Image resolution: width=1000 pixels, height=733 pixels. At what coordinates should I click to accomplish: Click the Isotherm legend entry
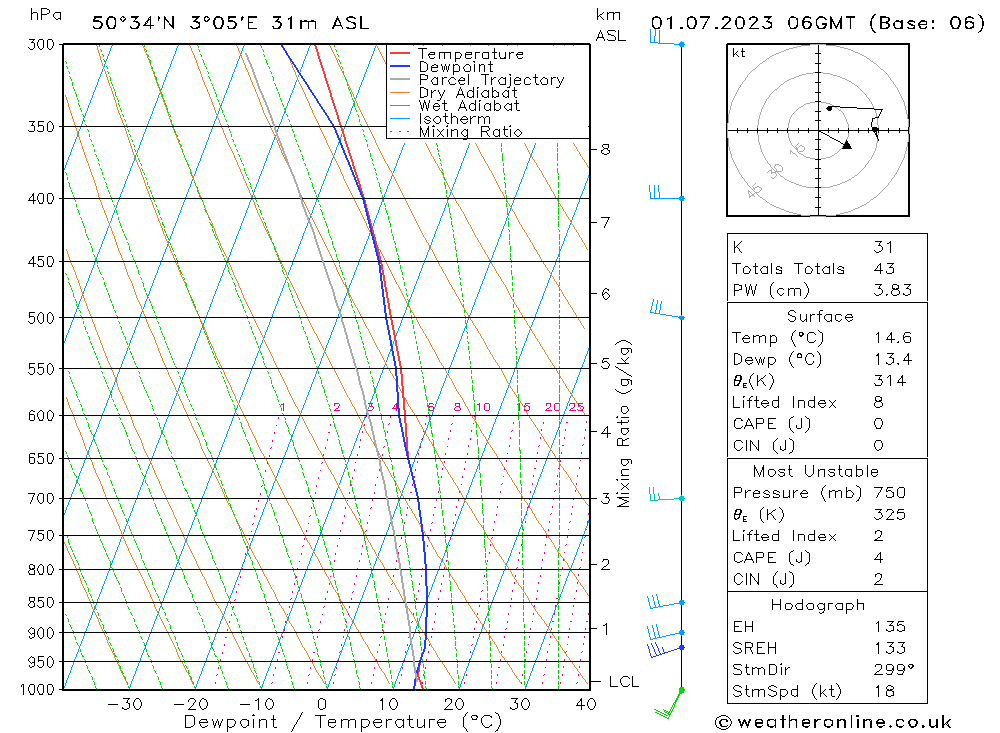click(x=440, y=119)
